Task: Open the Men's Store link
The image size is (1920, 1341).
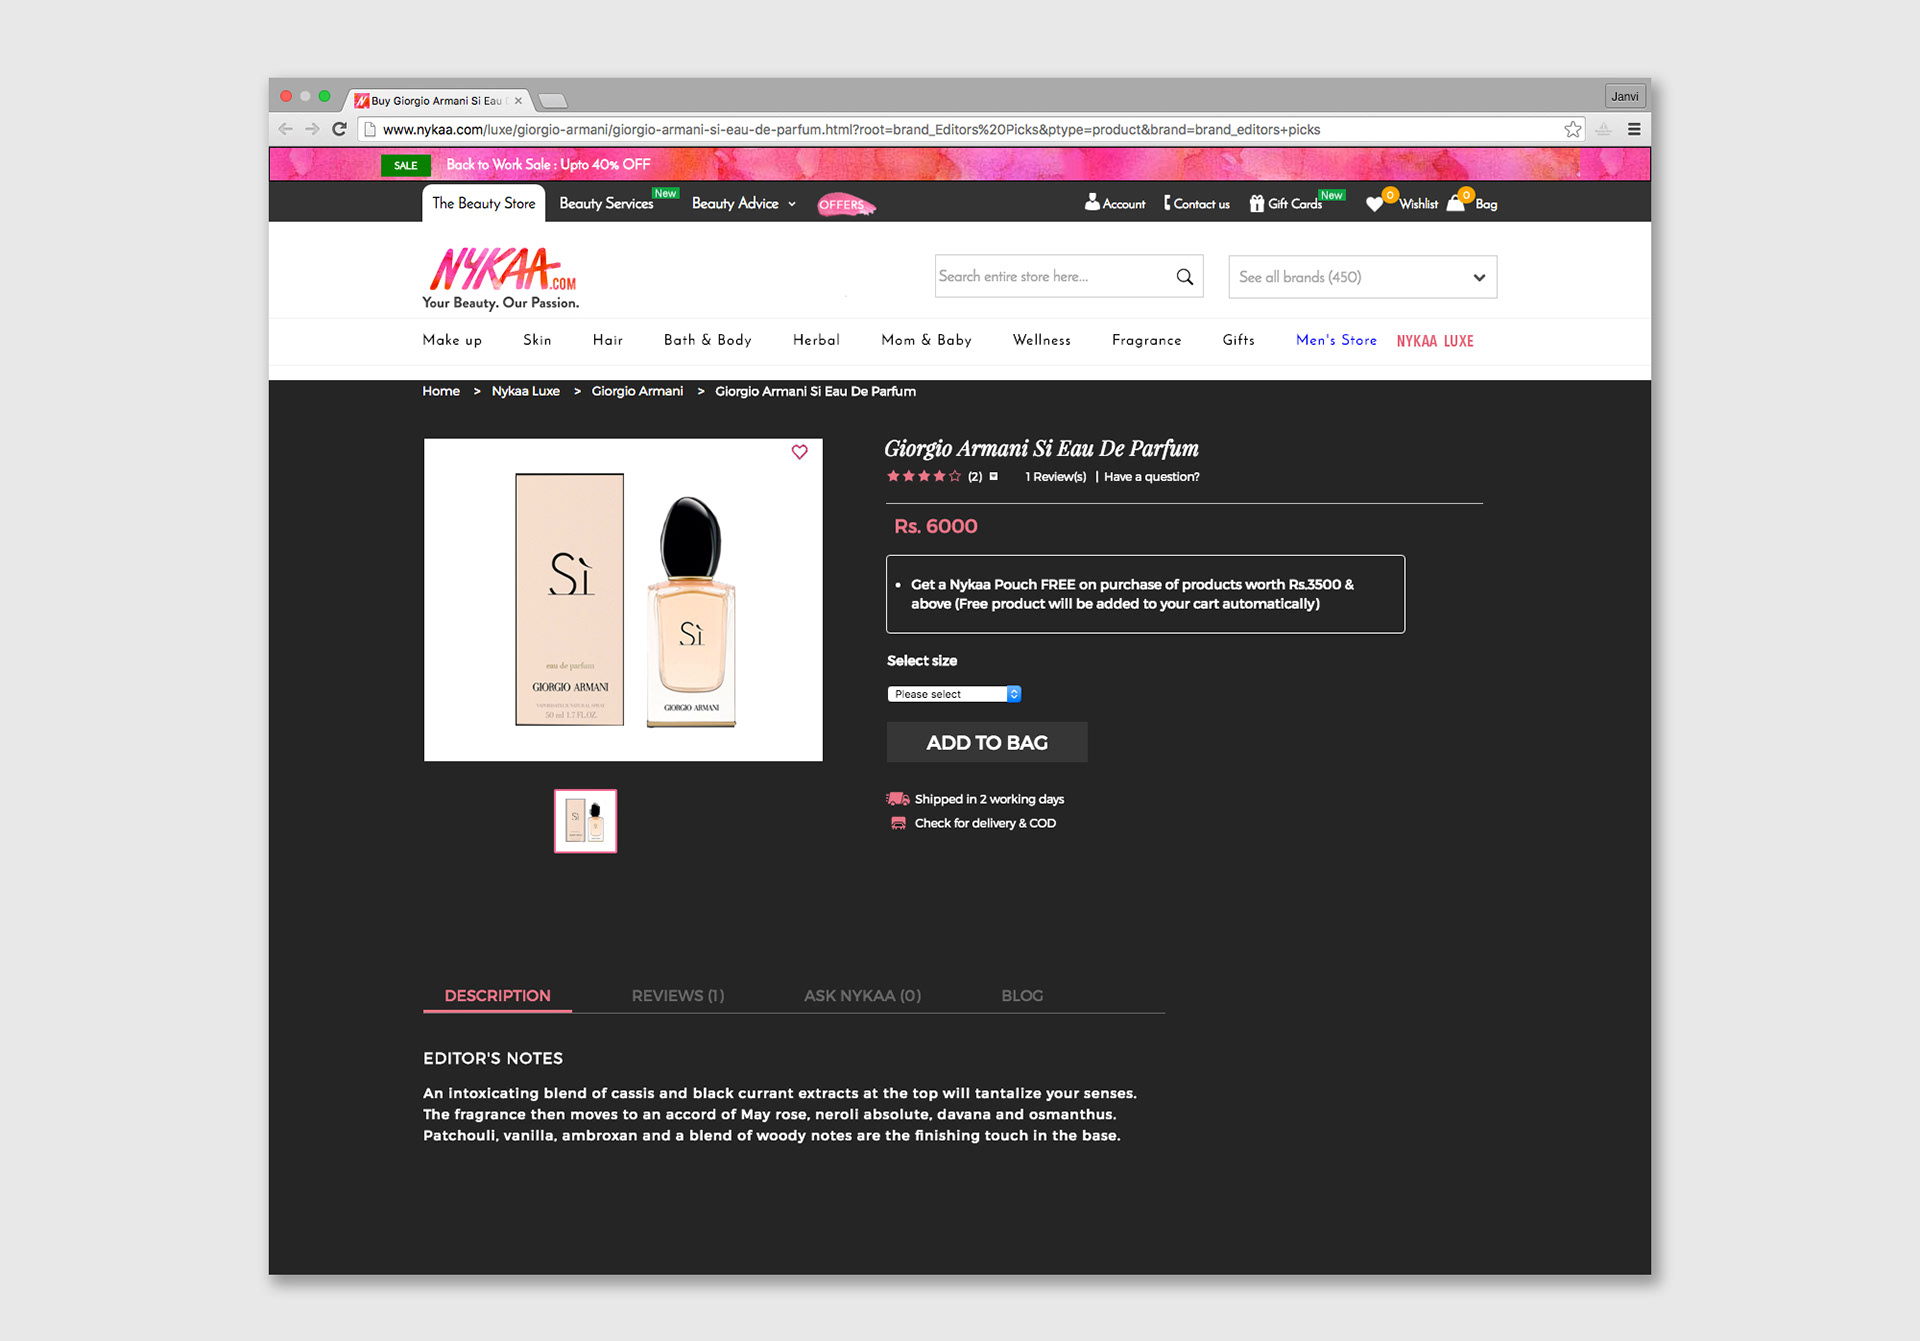Action: [1336, 340]
